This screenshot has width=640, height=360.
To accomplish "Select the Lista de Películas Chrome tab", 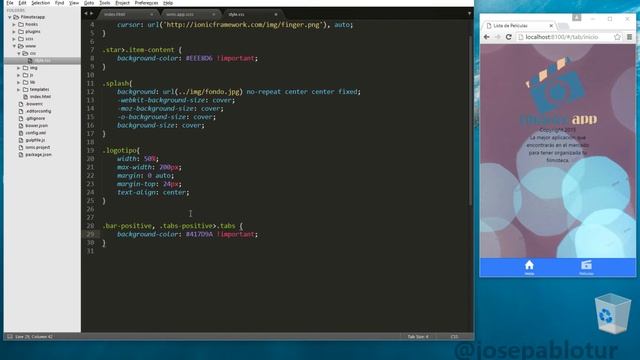I will (519, 25).
